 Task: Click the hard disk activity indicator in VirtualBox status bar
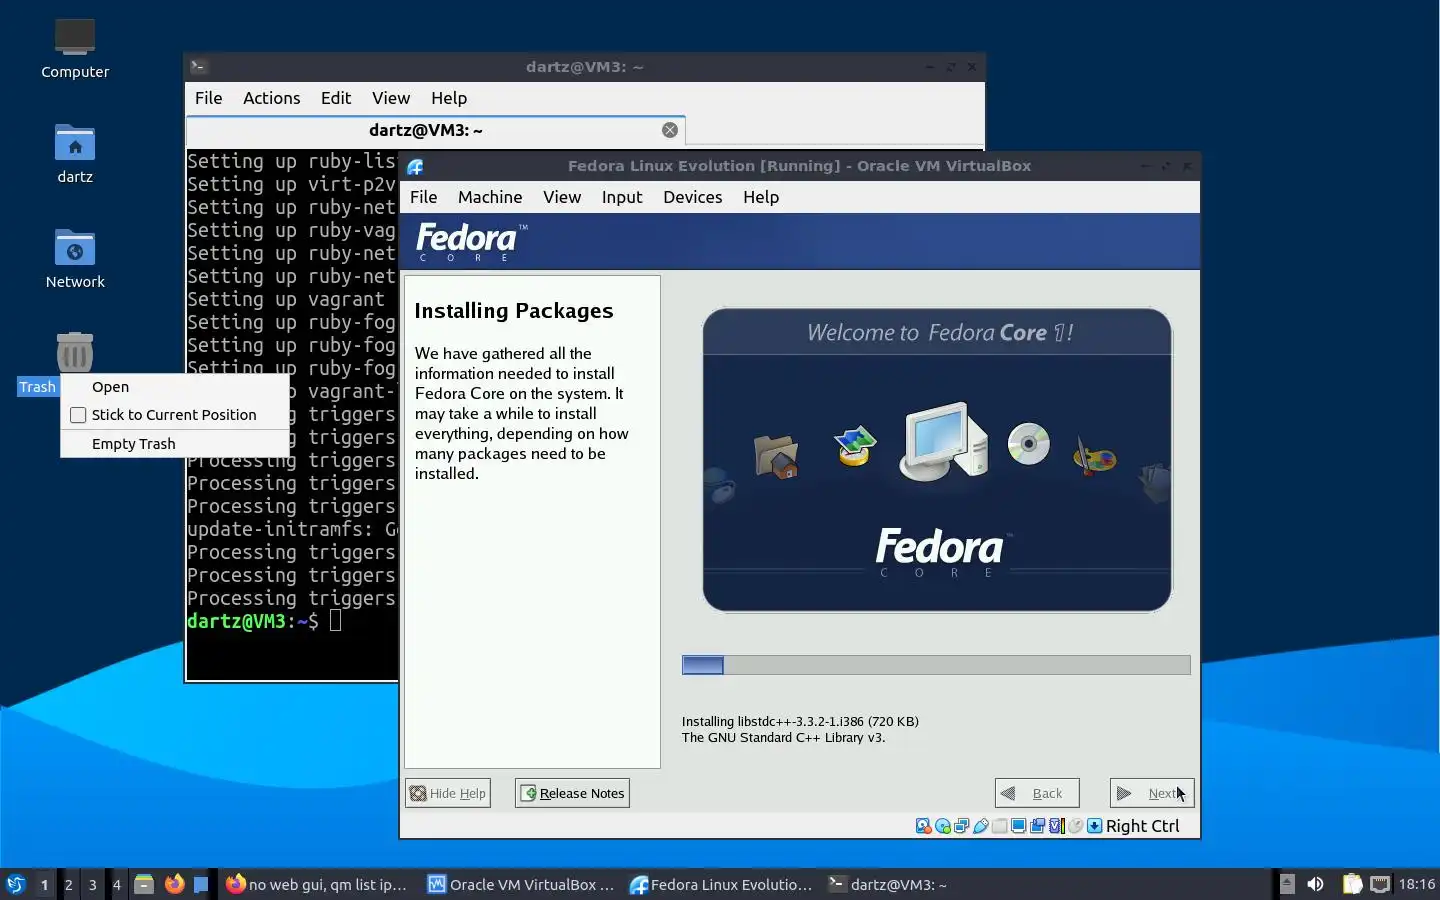[x=923, y=826]
